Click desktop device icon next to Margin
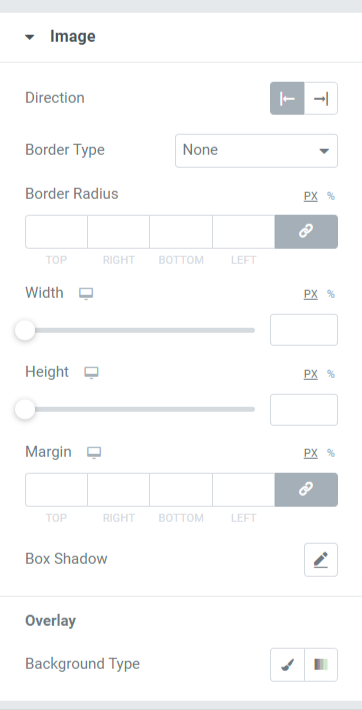Viewport: 362px width, 710px height. (94, 452)
